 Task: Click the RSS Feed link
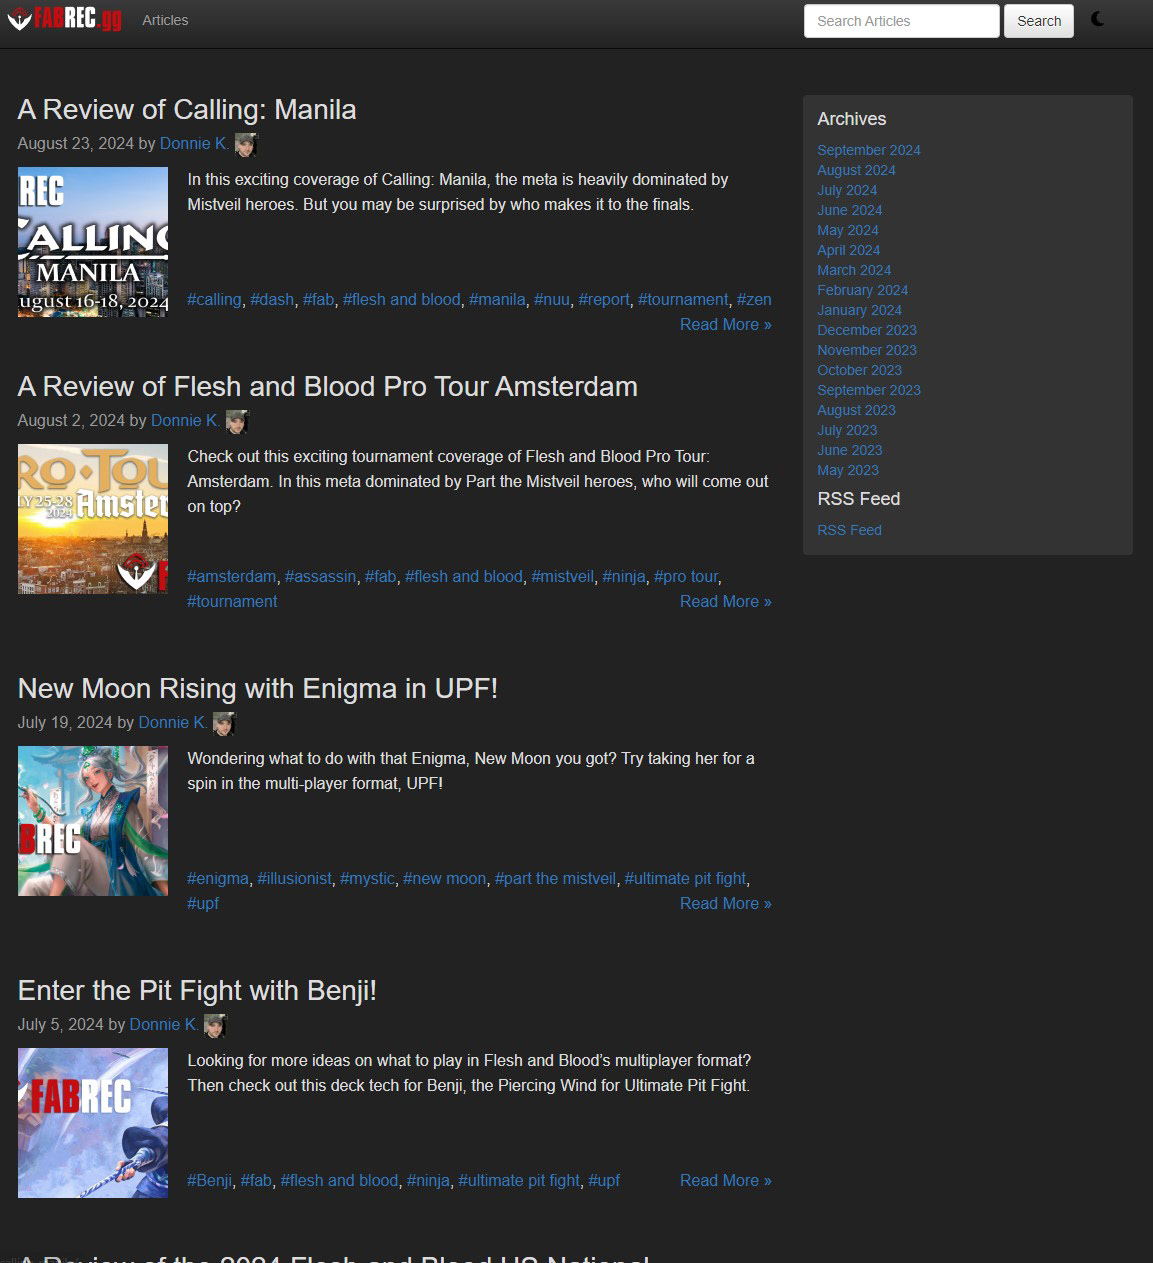[850, 530]
